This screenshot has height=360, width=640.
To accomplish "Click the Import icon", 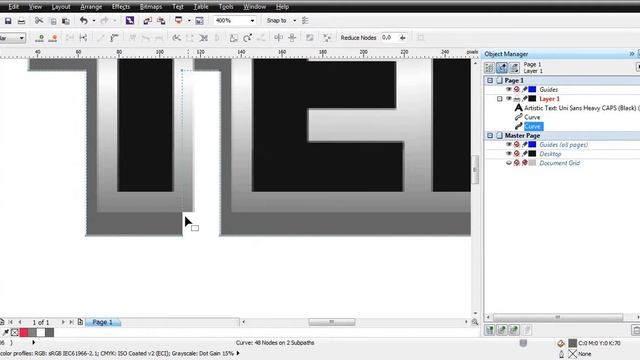I will [x=147, y=20].
